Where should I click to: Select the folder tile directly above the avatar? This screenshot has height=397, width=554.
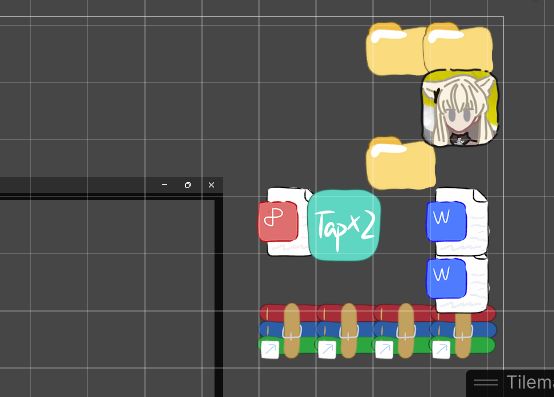click(459, 47)
